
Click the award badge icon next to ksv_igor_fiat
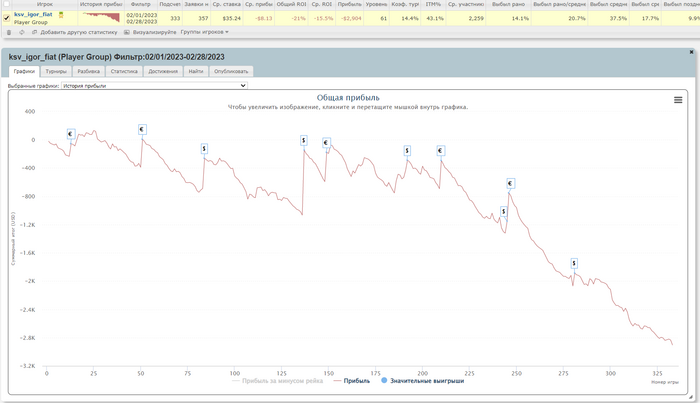(x=61, y=15)
